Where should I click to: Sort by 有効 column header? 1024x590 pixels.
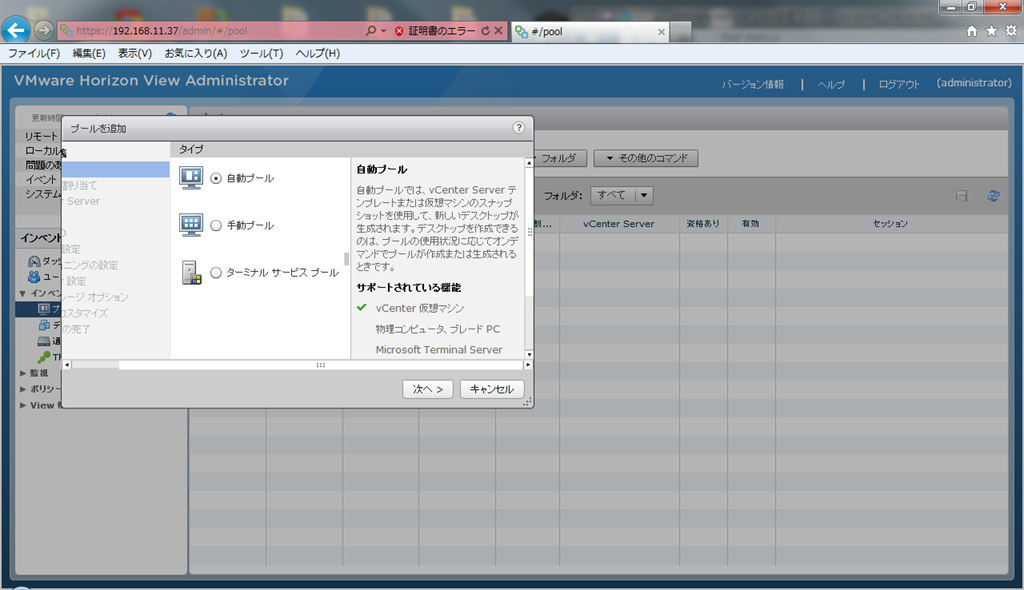point(751,223)
